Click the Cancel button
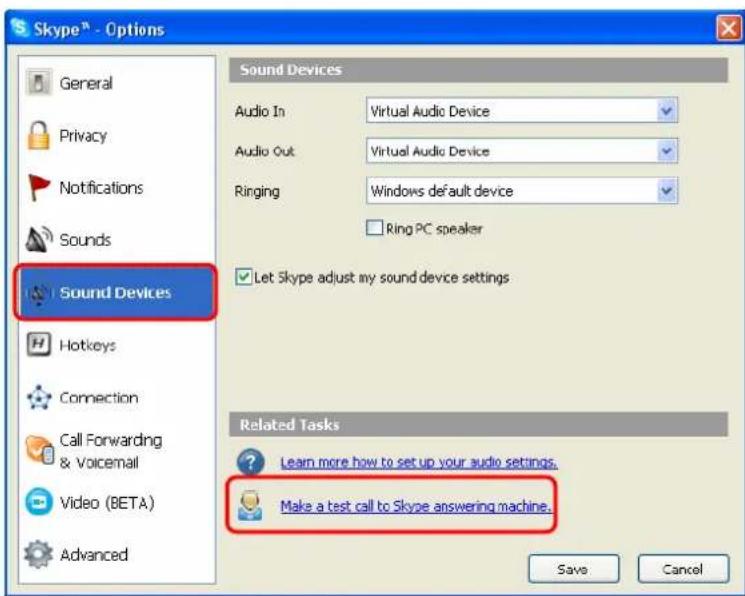 (x=683, y=569)
